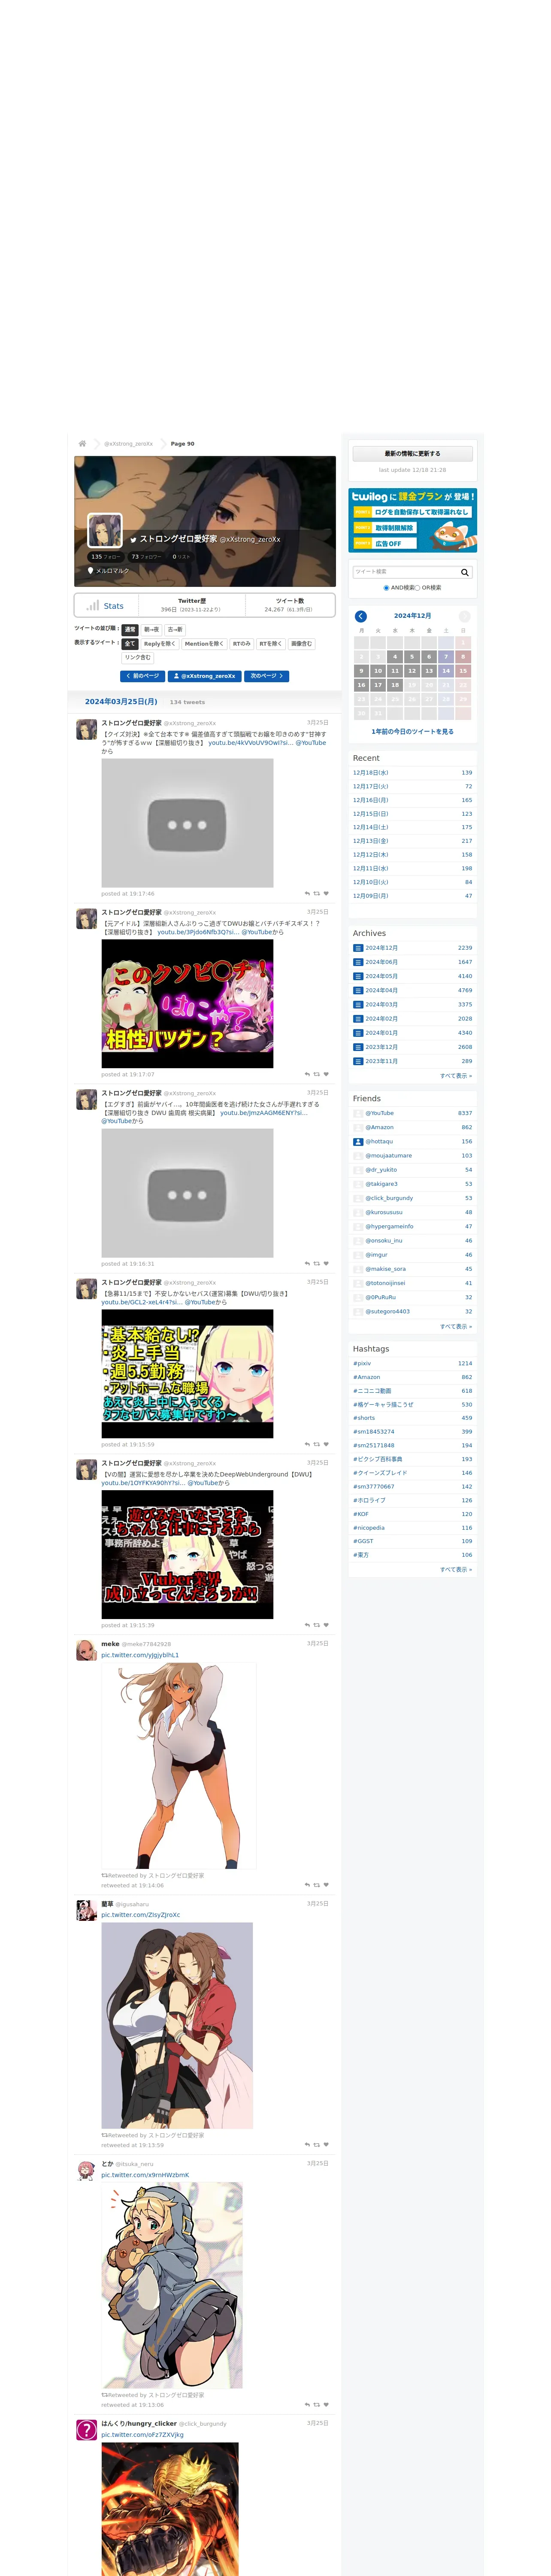Click list icon next to 2024年12月 archive
The height and width of the screenshot is (2576, 551).
[x=358, y=948]
